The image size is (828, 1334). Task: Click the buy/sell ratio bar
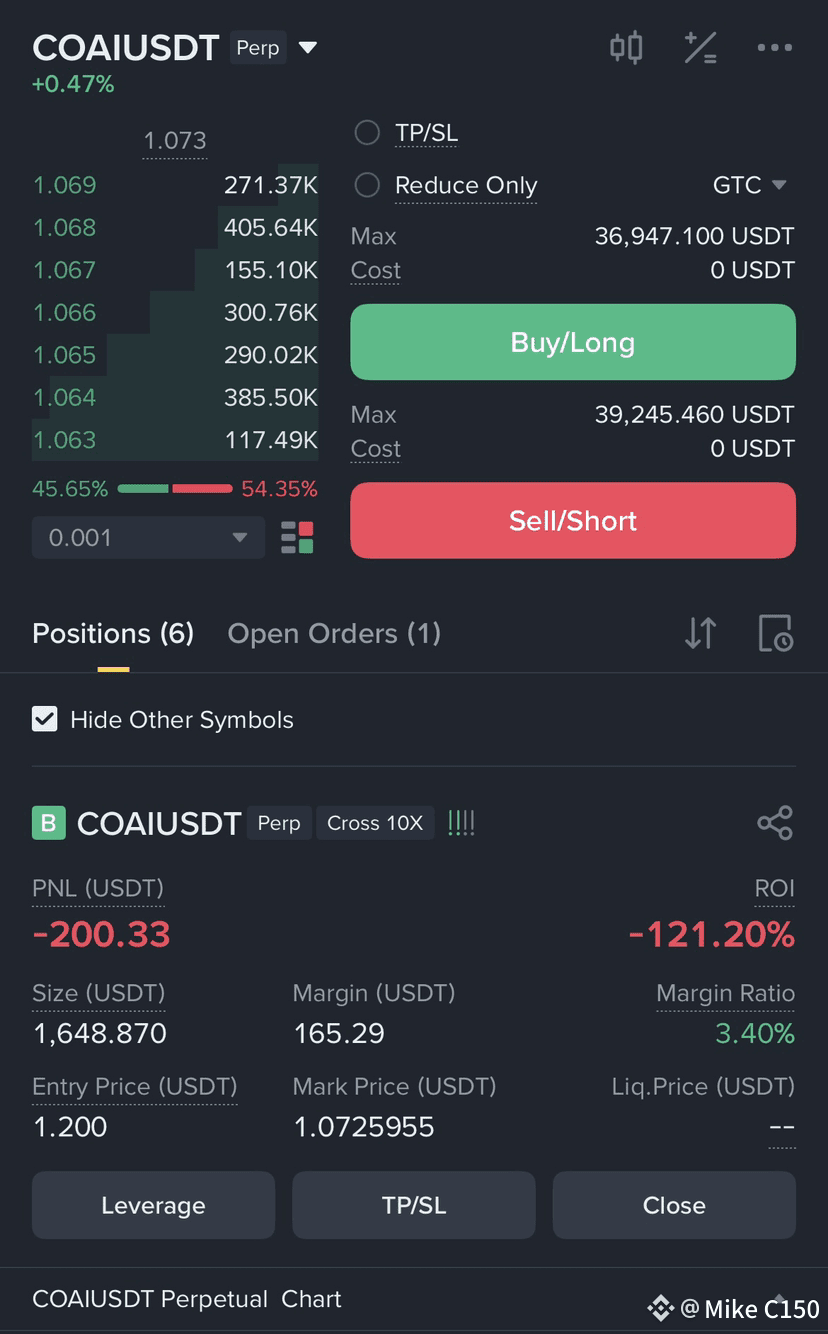point(175,489)
